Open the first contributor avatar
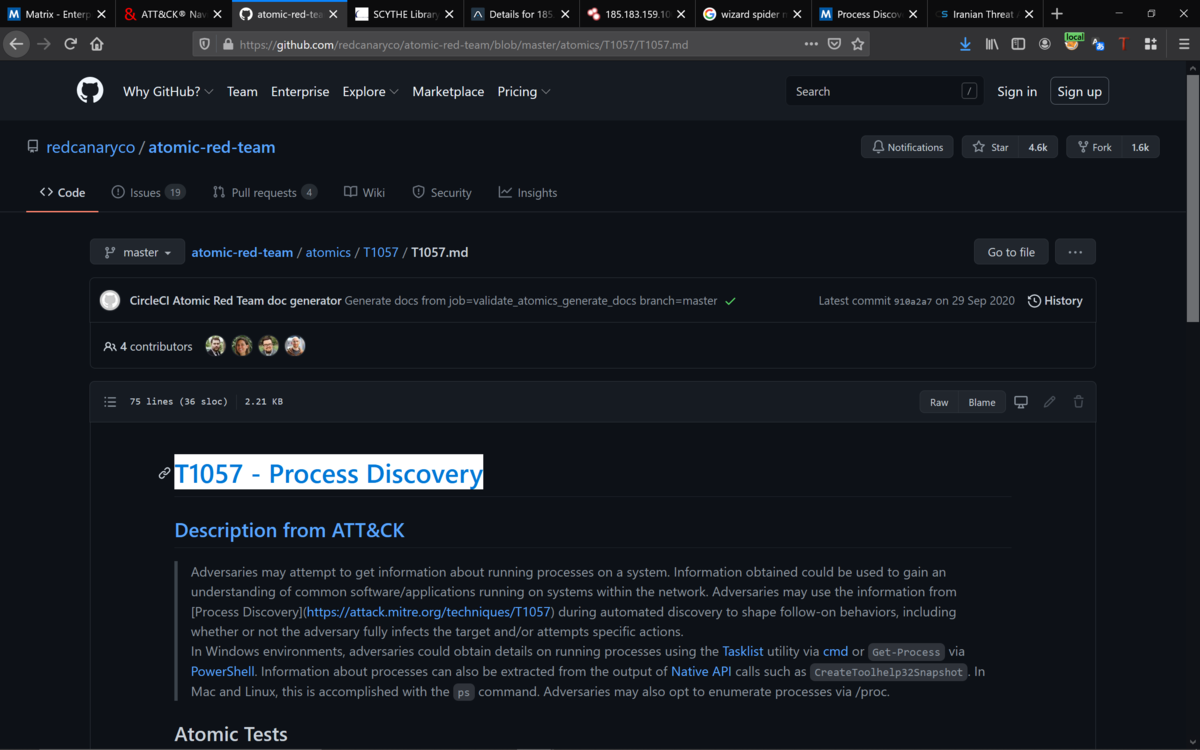 tap(215, 346)
